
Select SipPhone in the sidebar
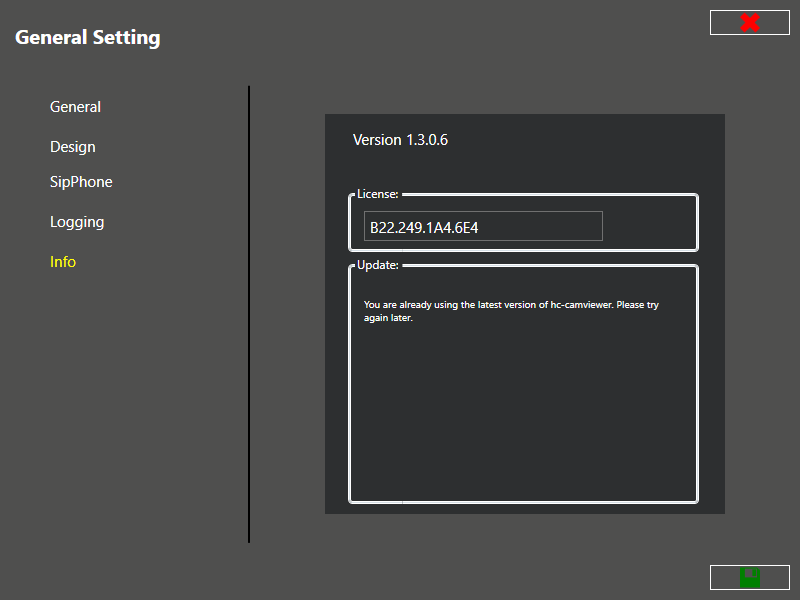click(x=81, y=182)
